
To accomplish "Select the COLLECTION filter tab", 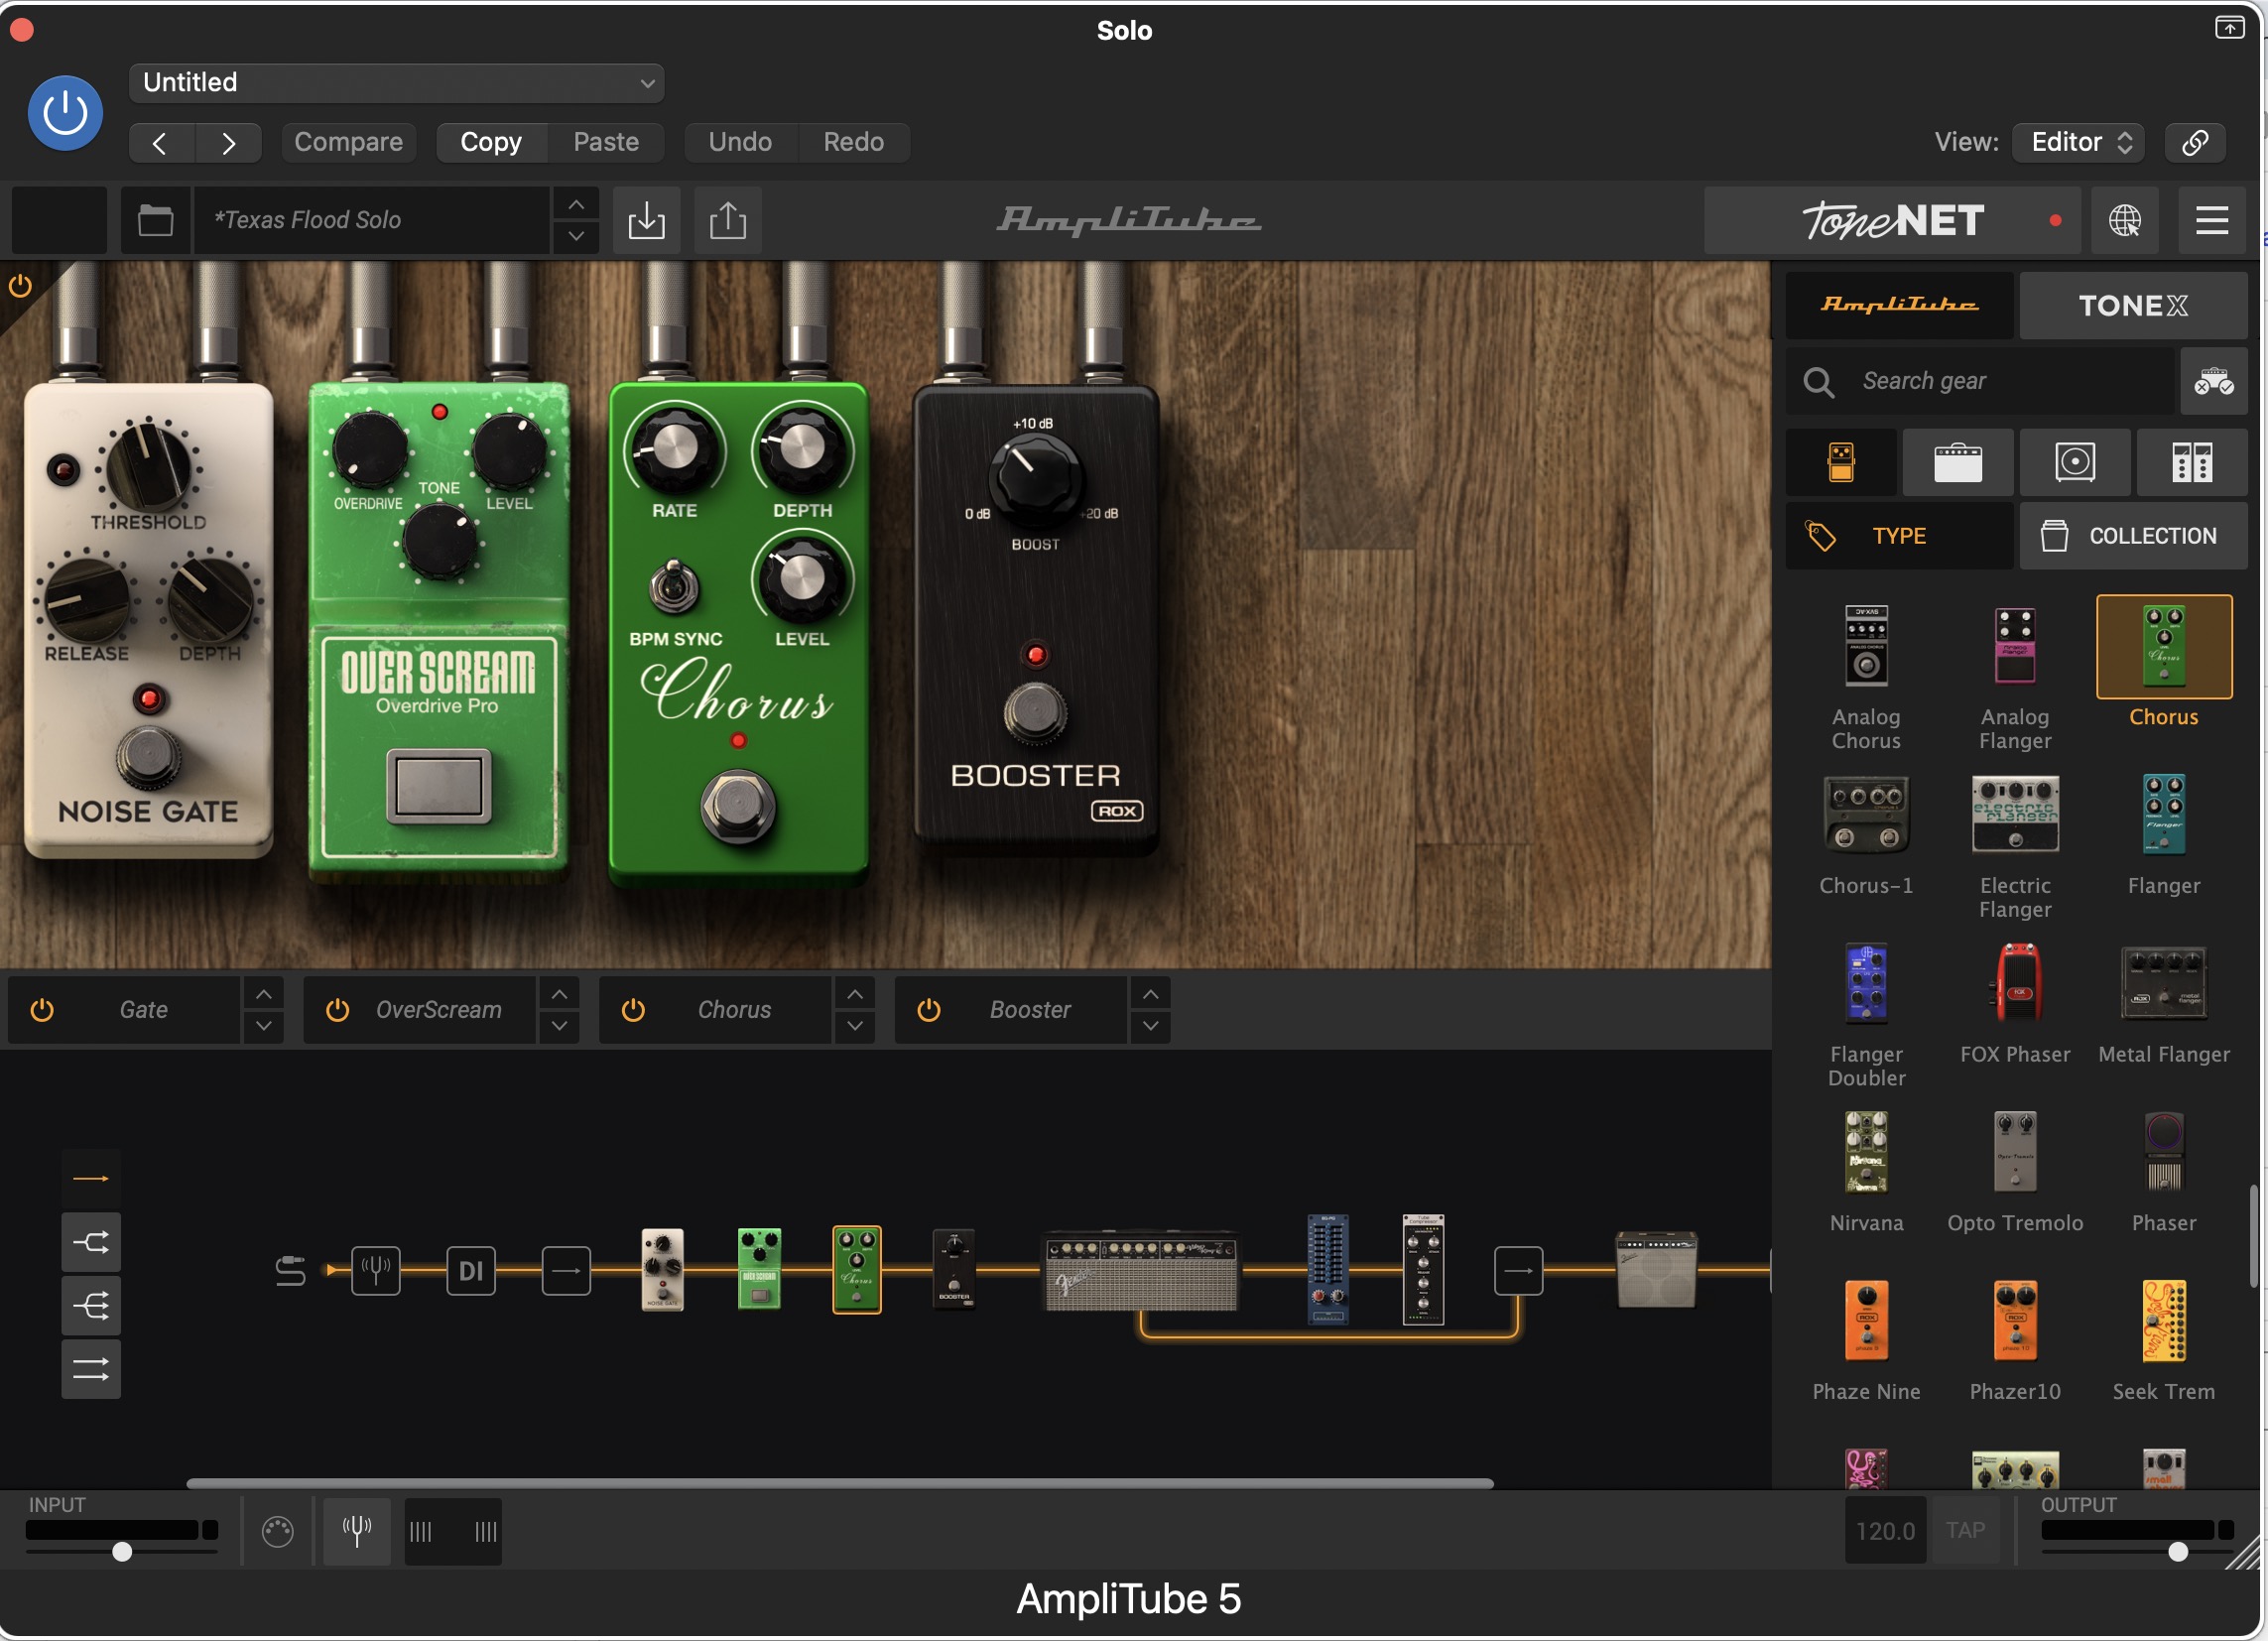I will coord(2133,536).
